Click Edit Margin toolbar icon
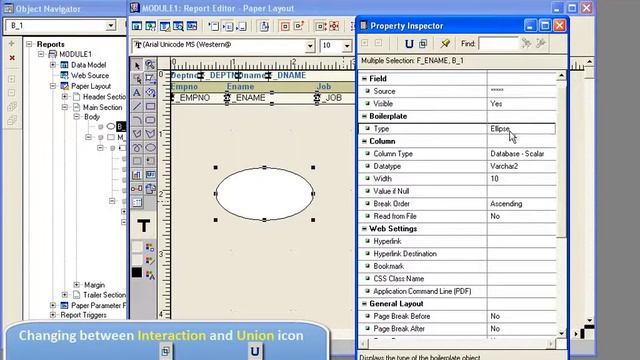This screenshot has height=360, width=640. click(x=264, y=26)
